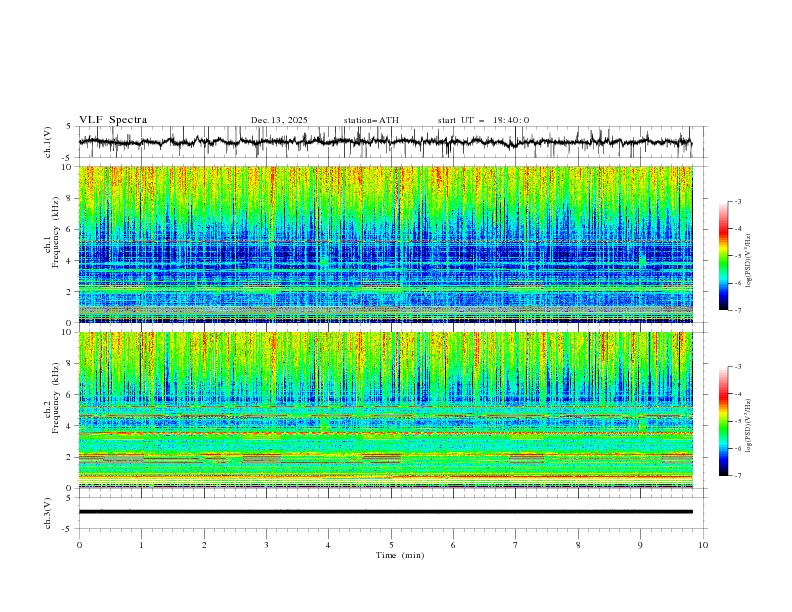
Task: Click inside the ch.2 spectrogram panel
Action: click(x=386, y=410)
